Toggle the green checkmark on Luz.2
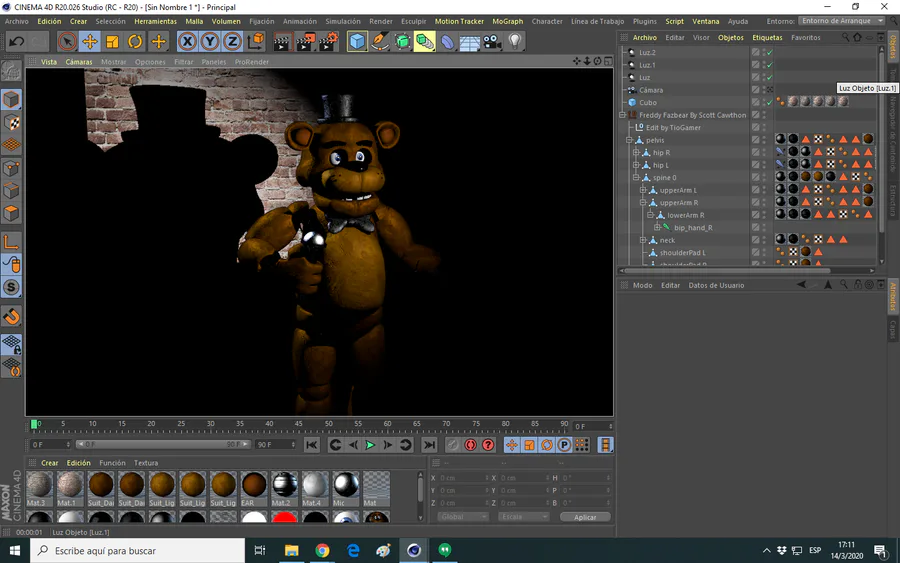Viewport: 900px width, 563px height. pos(770,52)
